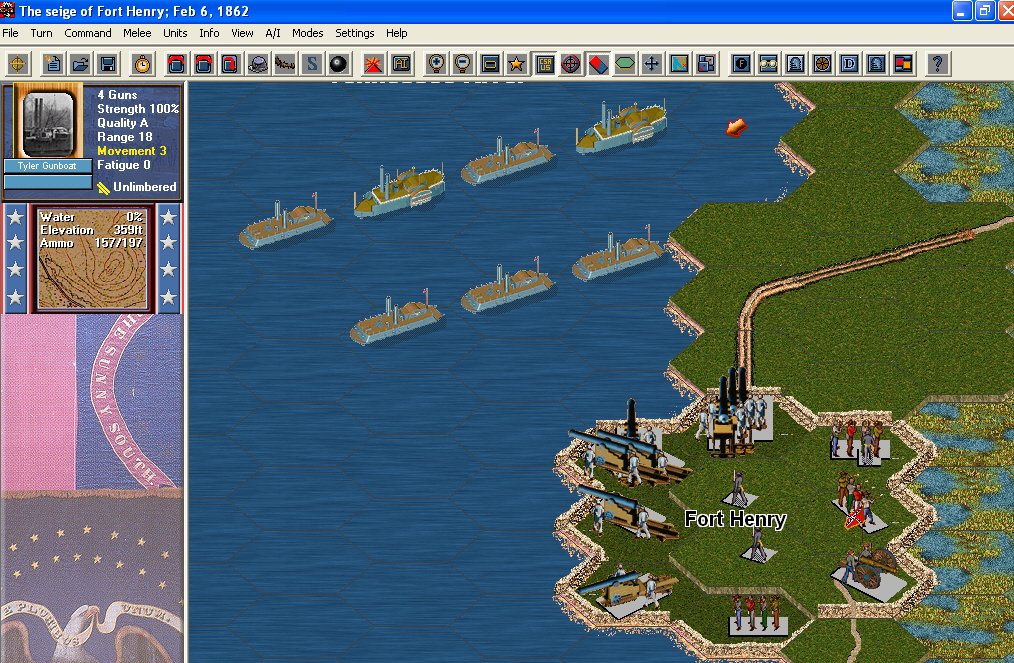The width and height of the screenshot is (1014, 663).
Task: Click the Tyler Gunboat unit name label
Action: pos(48,166)
